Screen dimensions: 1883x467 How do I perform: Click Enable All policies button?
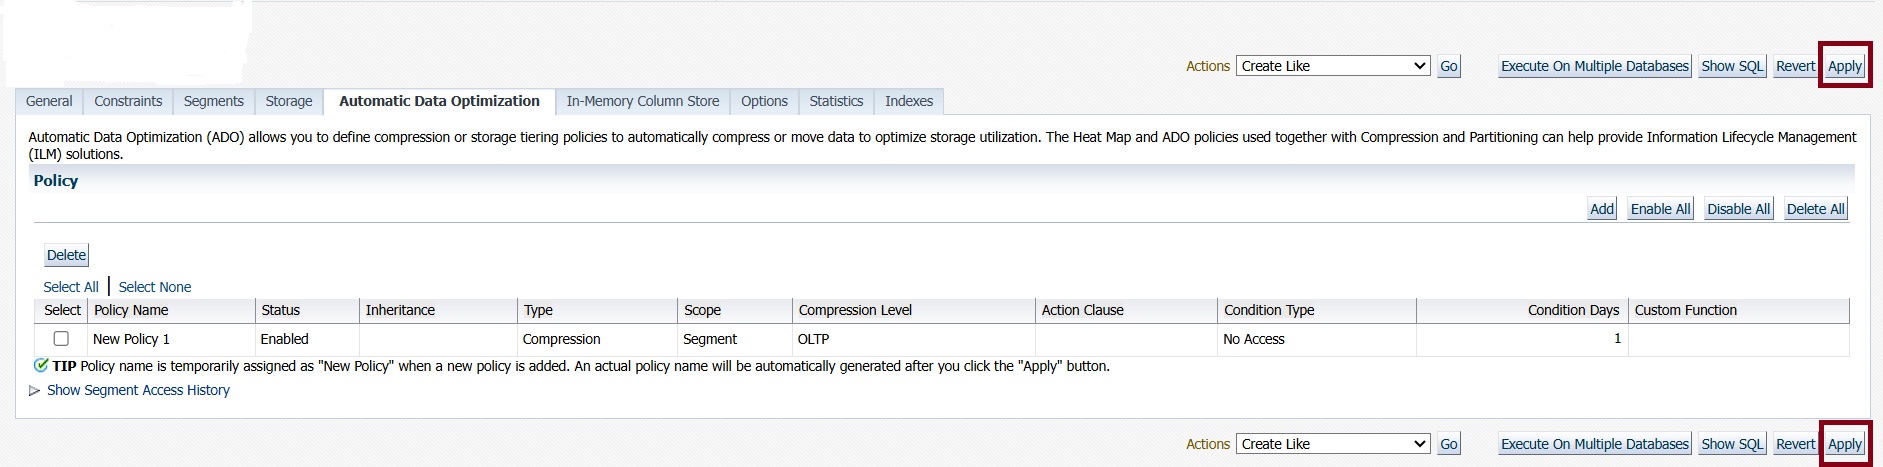1660,209
